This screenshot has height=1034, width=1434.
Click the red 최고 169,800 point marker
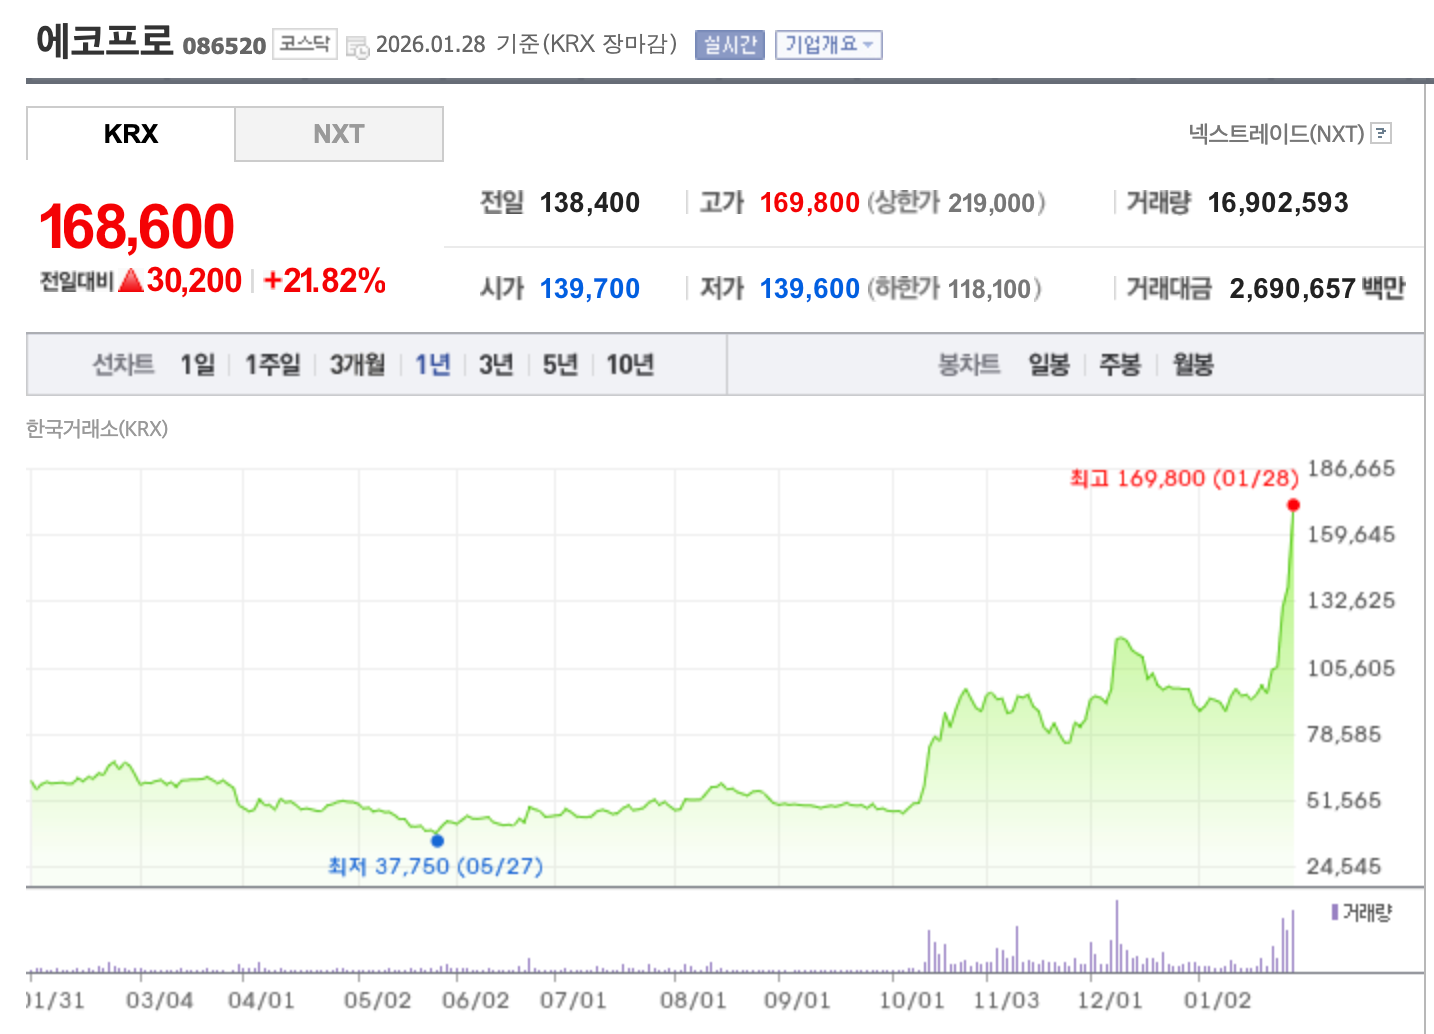point(1293,505)
